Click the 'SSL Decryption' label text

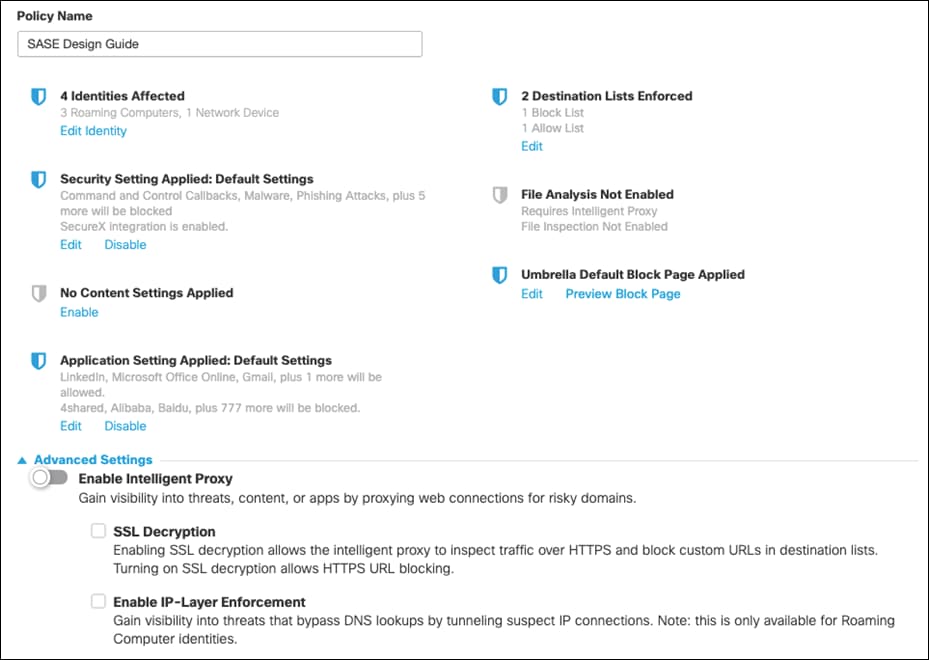[164, 531]
